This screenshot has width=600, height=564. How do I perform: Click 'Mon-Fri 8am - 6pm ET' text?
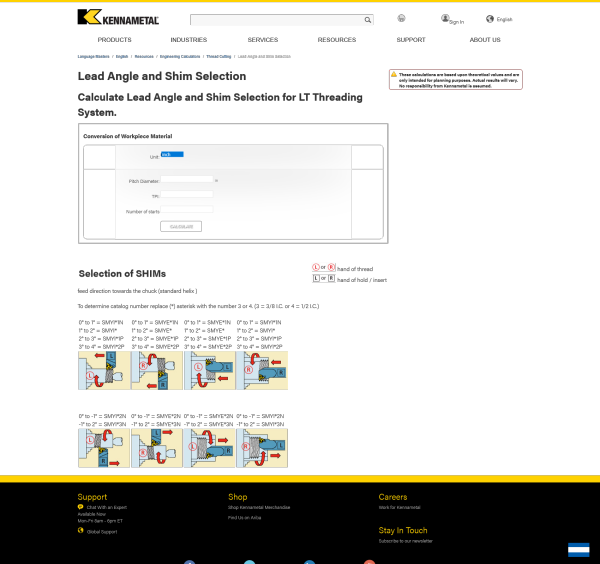point(100,521)
